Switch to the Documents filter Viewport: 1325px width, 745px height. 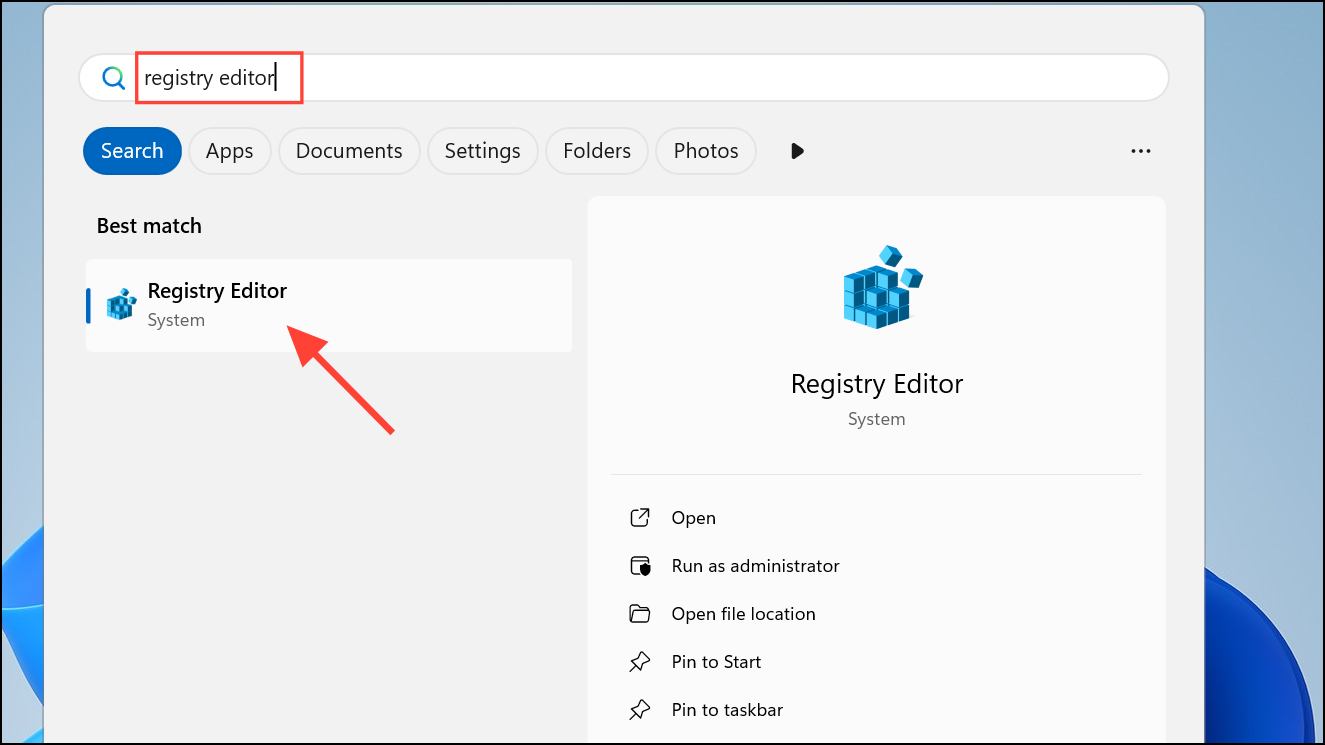coord(349,151)
